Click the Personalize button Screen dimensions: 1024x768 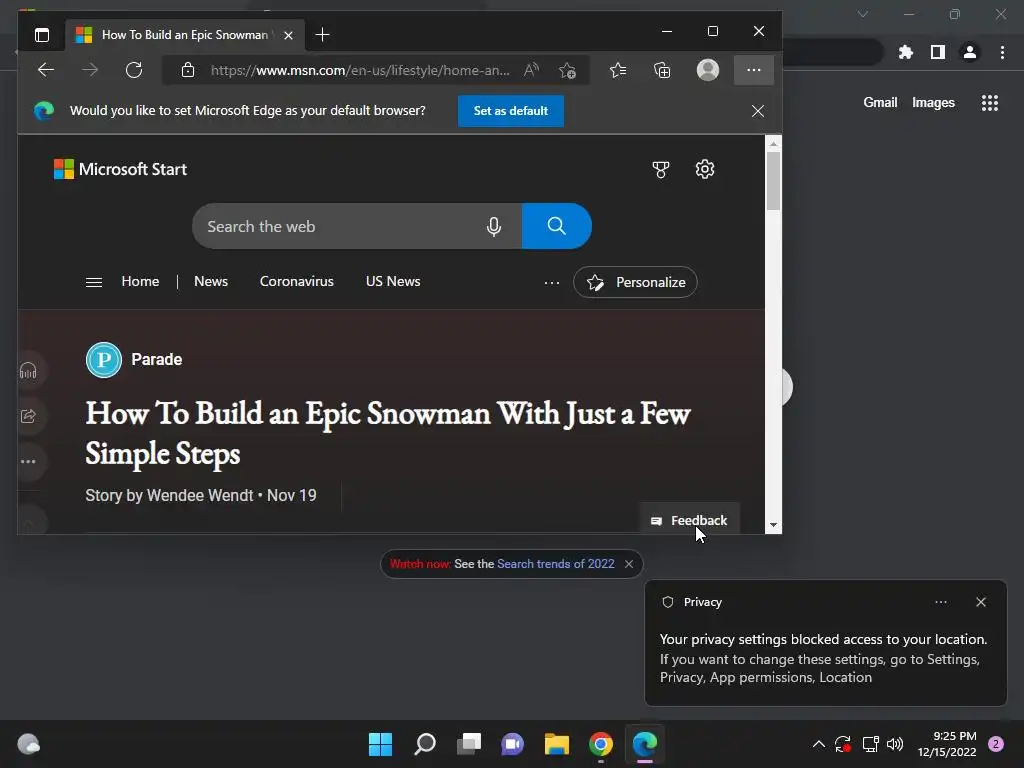click(635, 282)
